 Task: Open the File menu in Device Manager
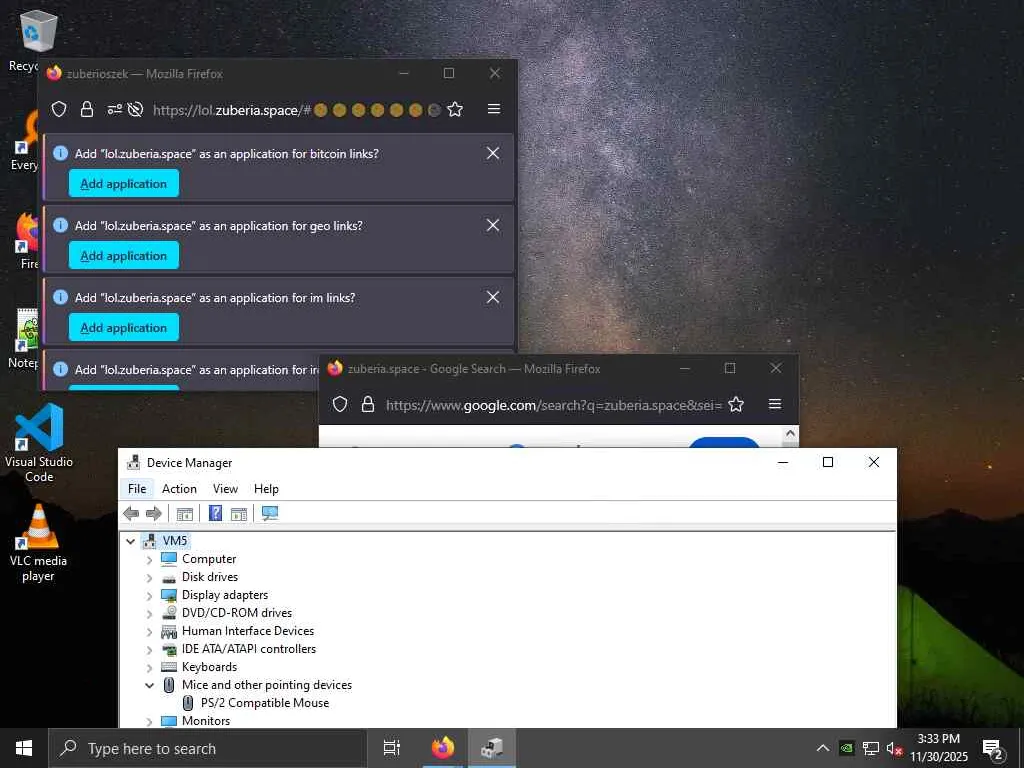point(137,488)
